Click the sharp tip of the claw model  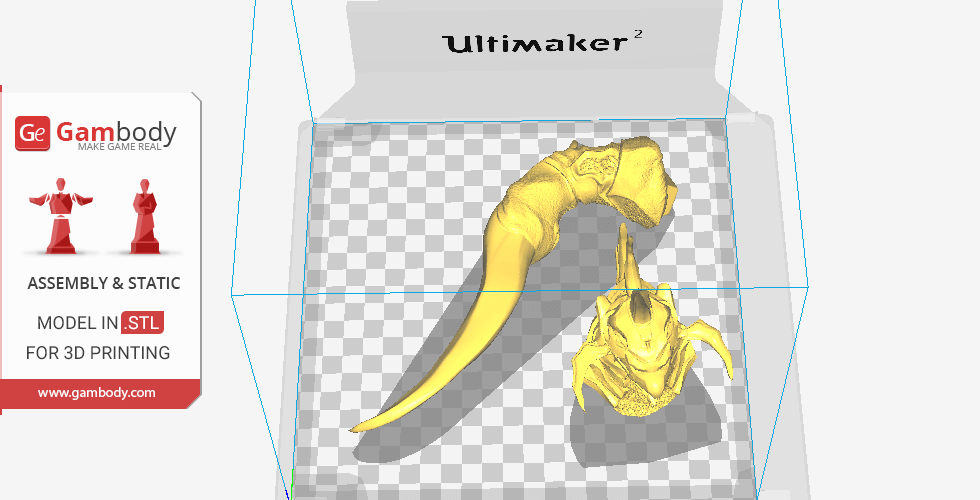(x=354, y=429)
